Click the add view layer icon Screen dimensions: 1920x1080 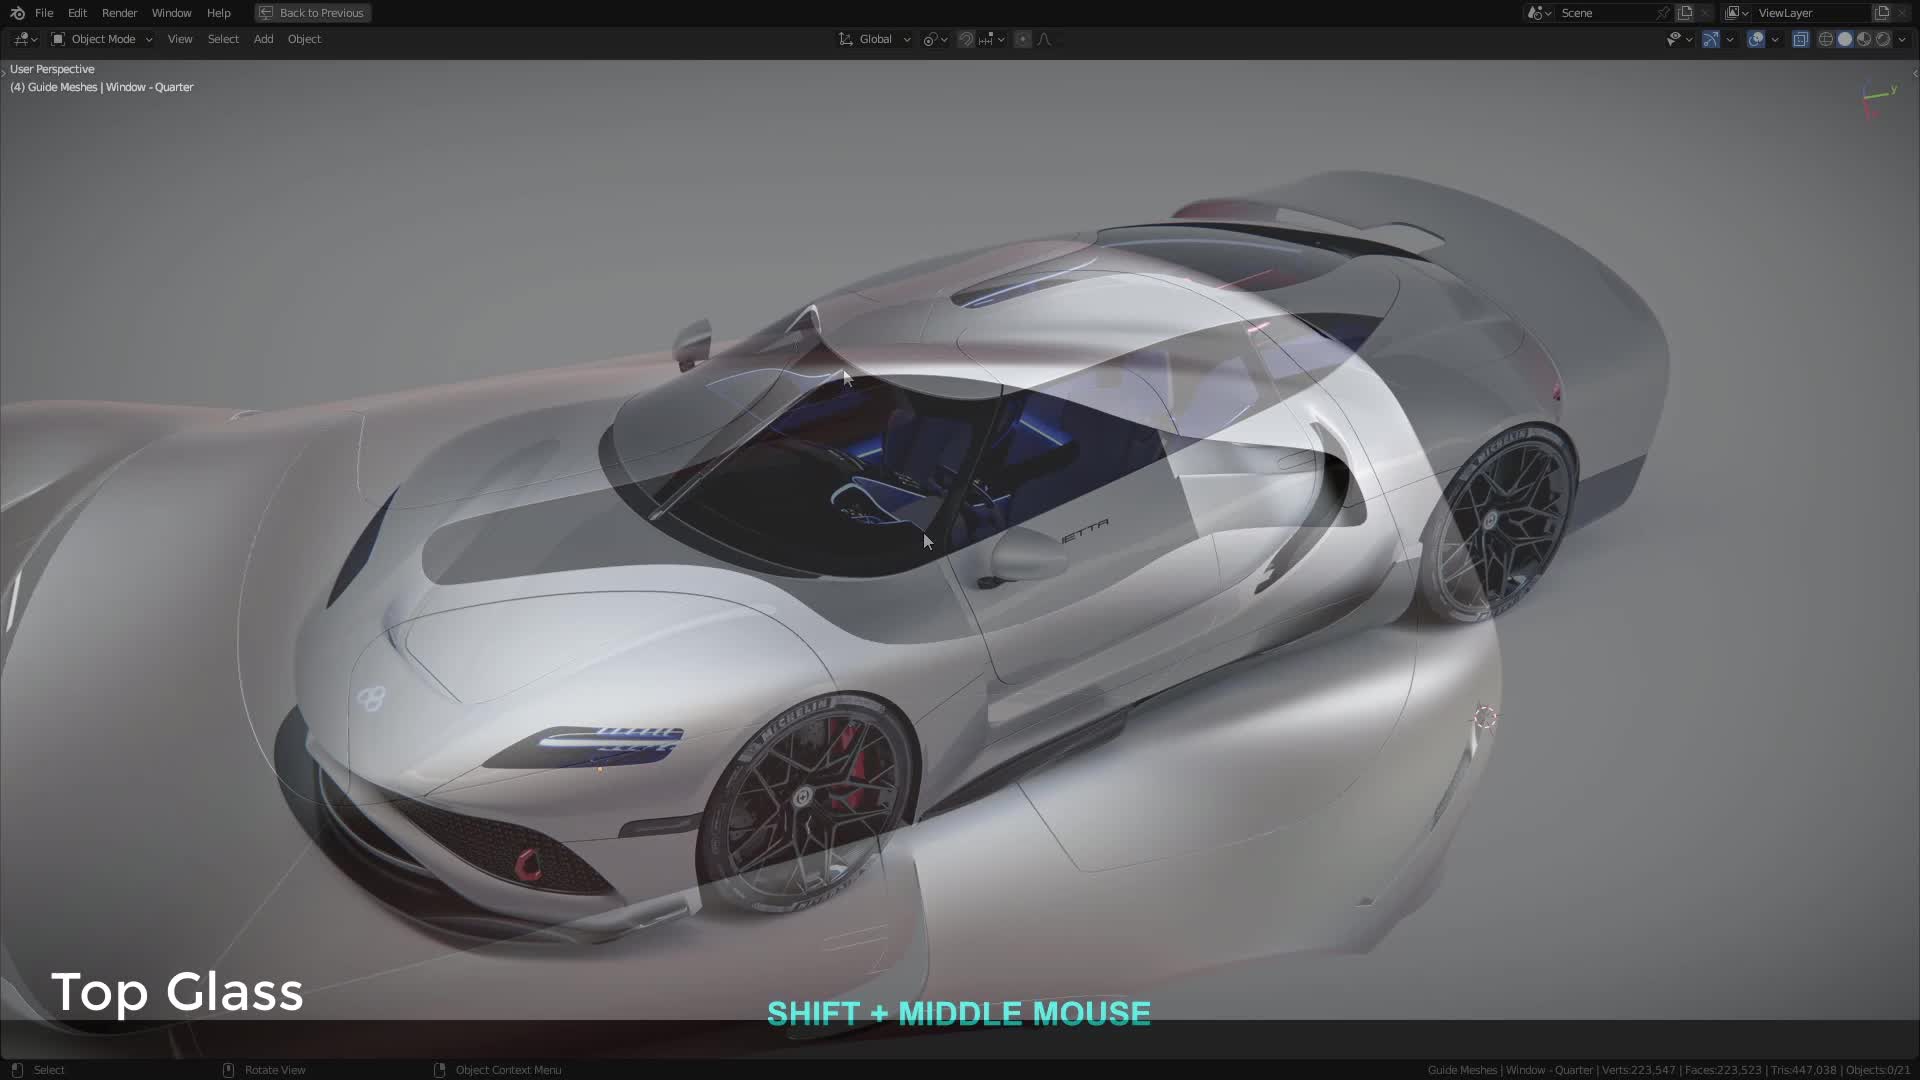(1882, 13)
